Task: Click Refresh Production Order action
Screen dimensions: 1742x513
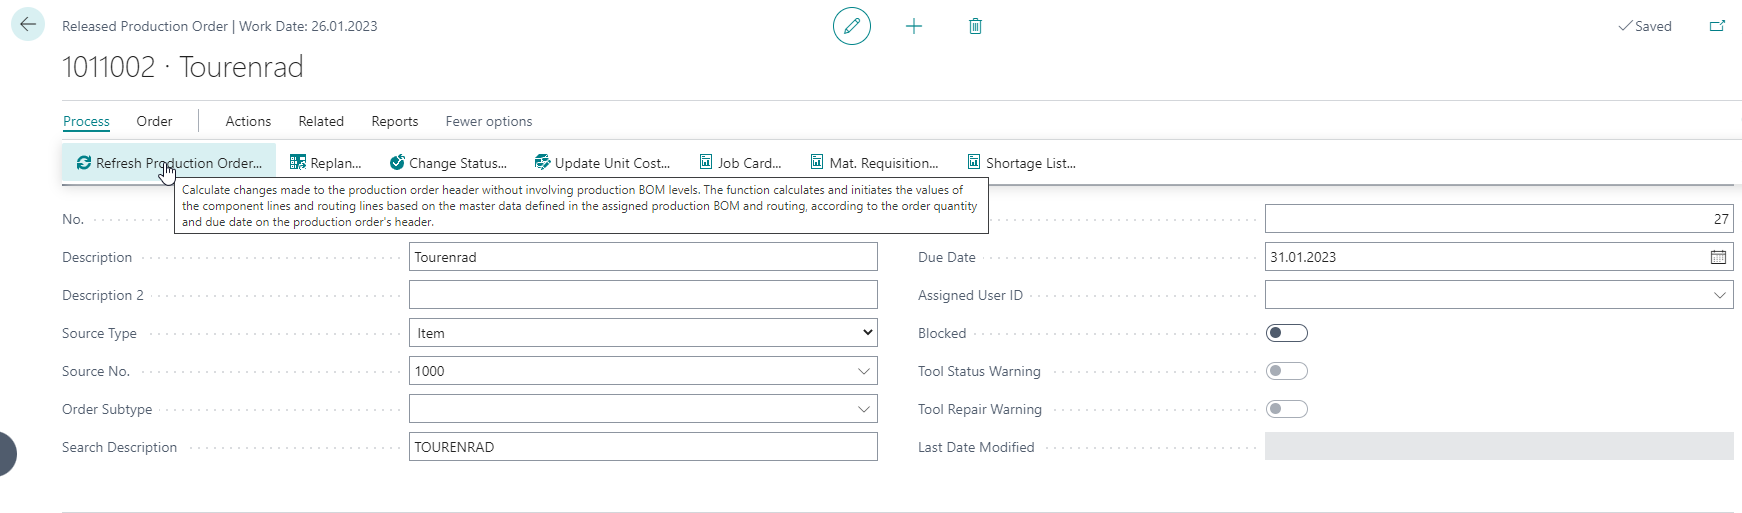Action: (x=169, y=163)
